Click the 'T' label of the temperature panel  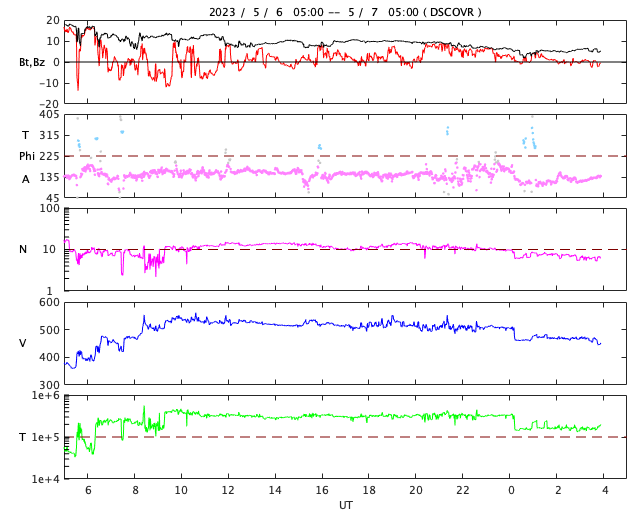click(23, 437)
